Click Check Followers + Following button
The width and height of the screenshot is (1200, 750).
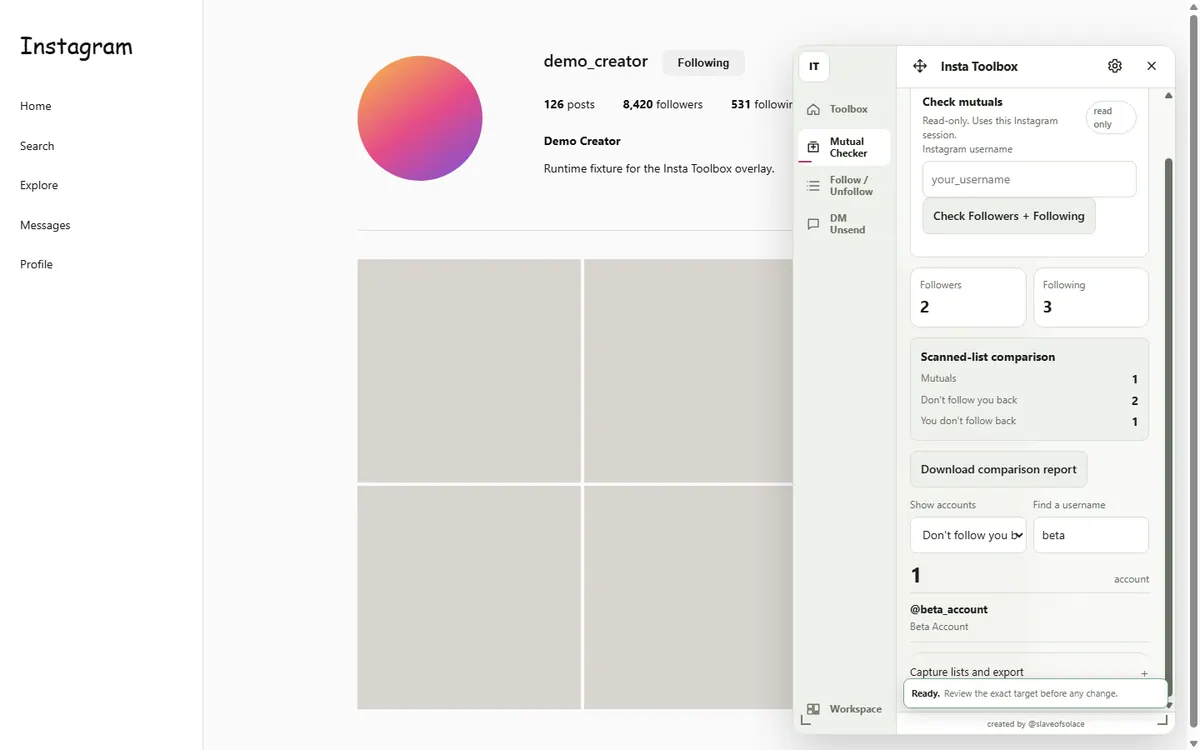pyautogui.click(x=1009, y=216)
